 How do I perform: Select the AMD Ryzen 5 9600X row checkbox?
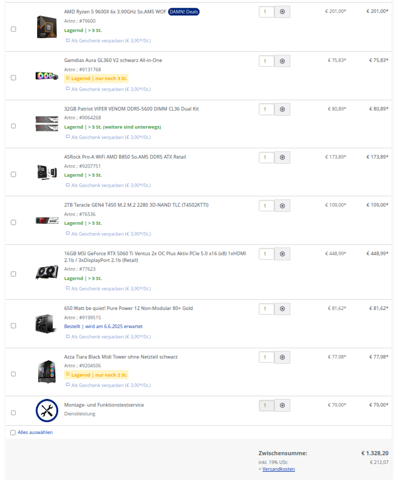tap(13, 29)
